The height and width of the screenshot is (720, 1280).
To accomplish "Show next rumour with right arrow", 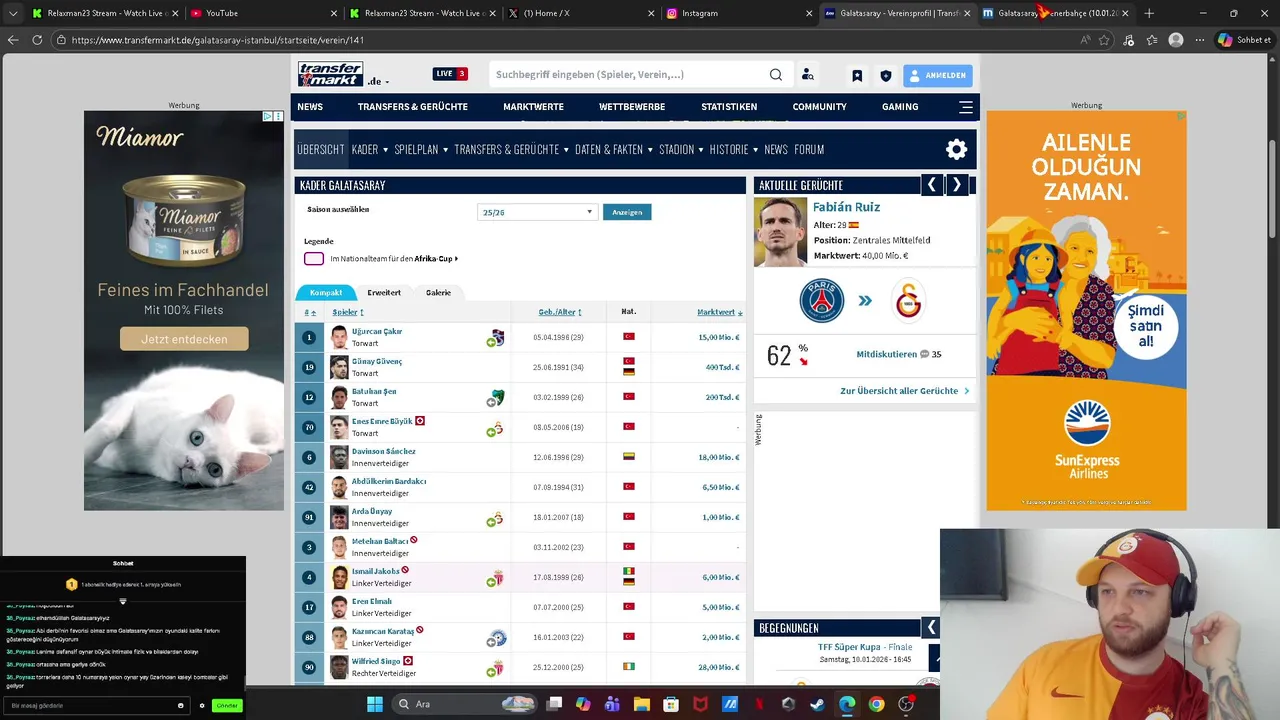I will [x=957, y=185].
